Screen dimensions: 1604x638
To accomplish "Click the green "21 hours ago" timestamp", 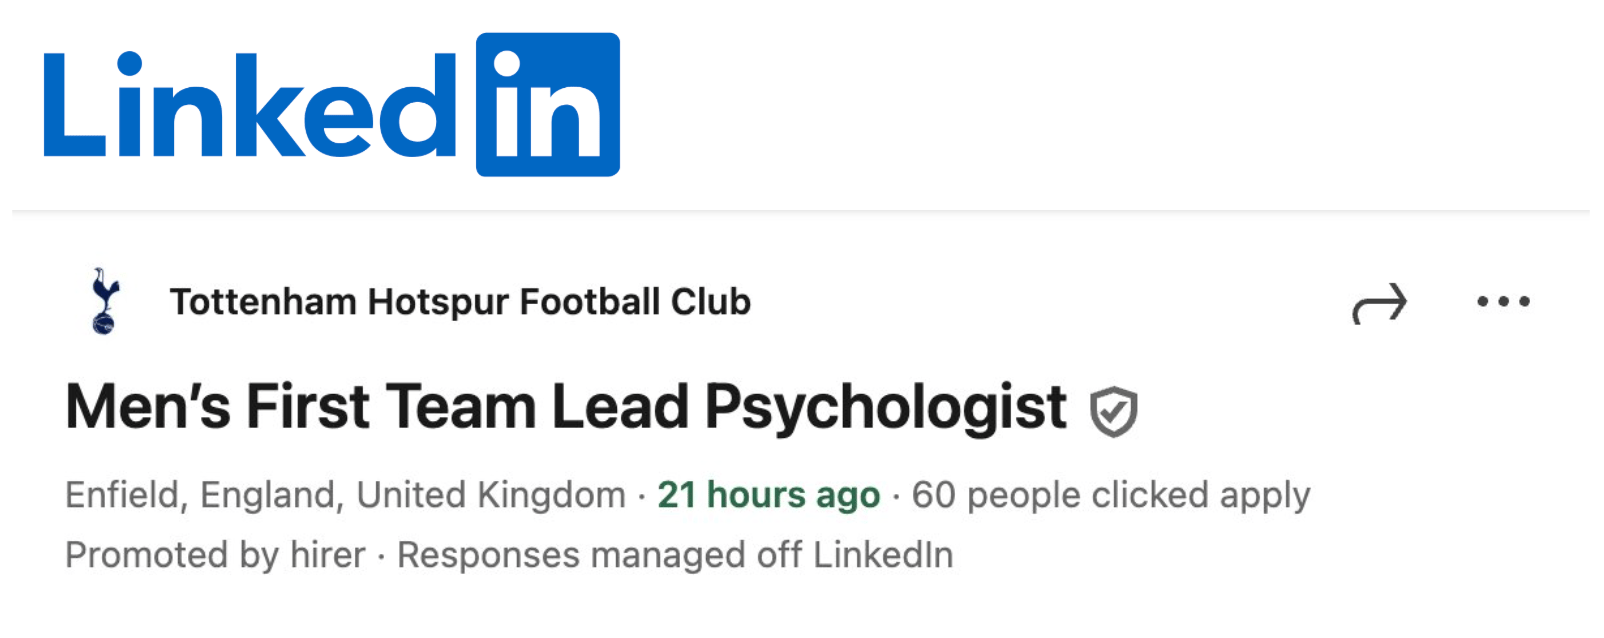I will tap(768, 495).
